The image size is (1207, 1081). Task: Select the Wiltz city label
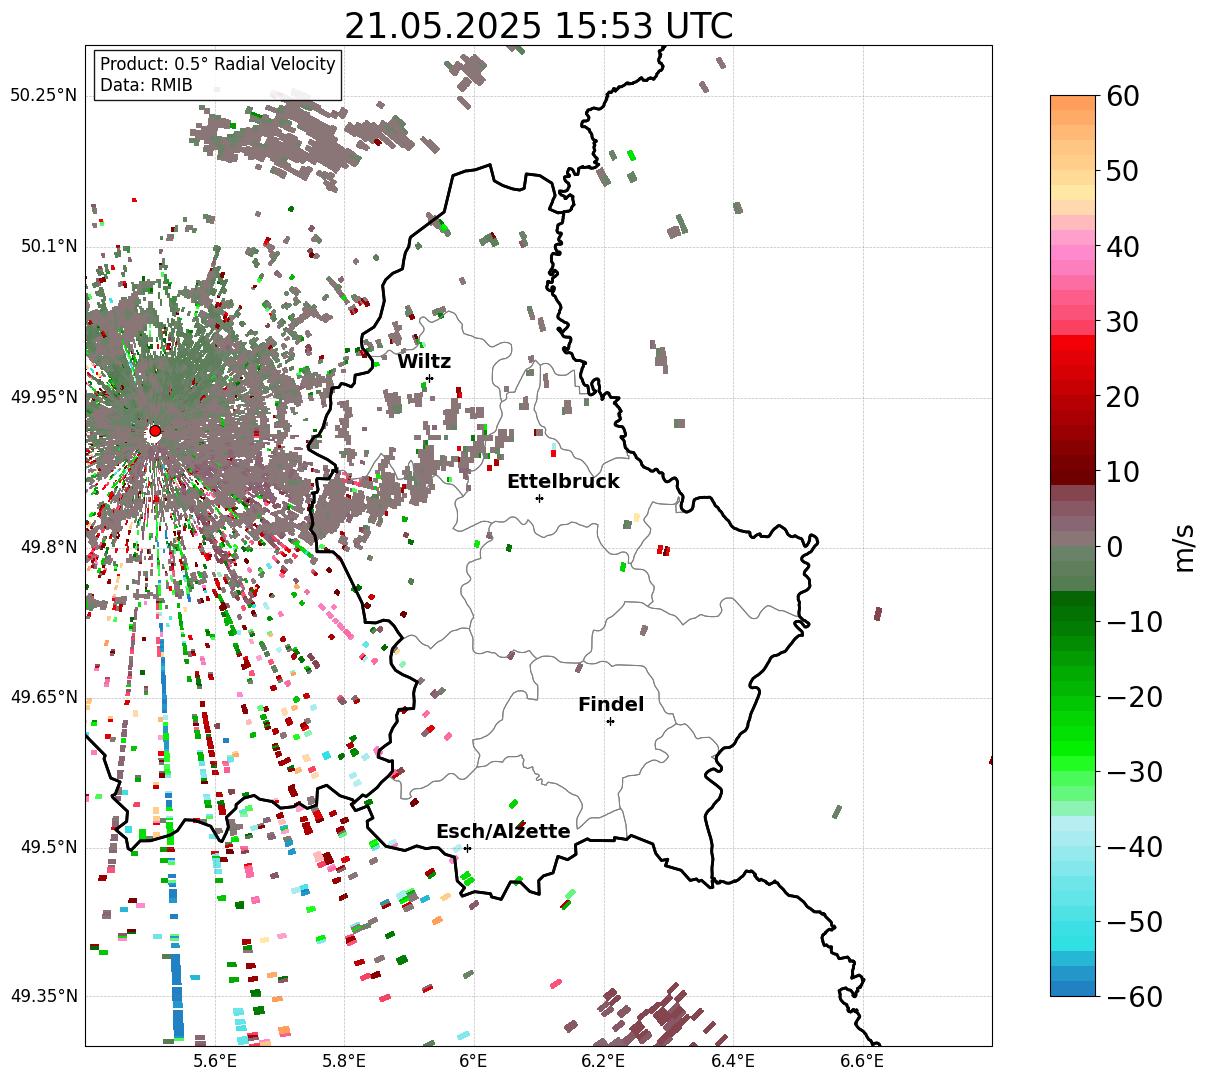point(424,361)
